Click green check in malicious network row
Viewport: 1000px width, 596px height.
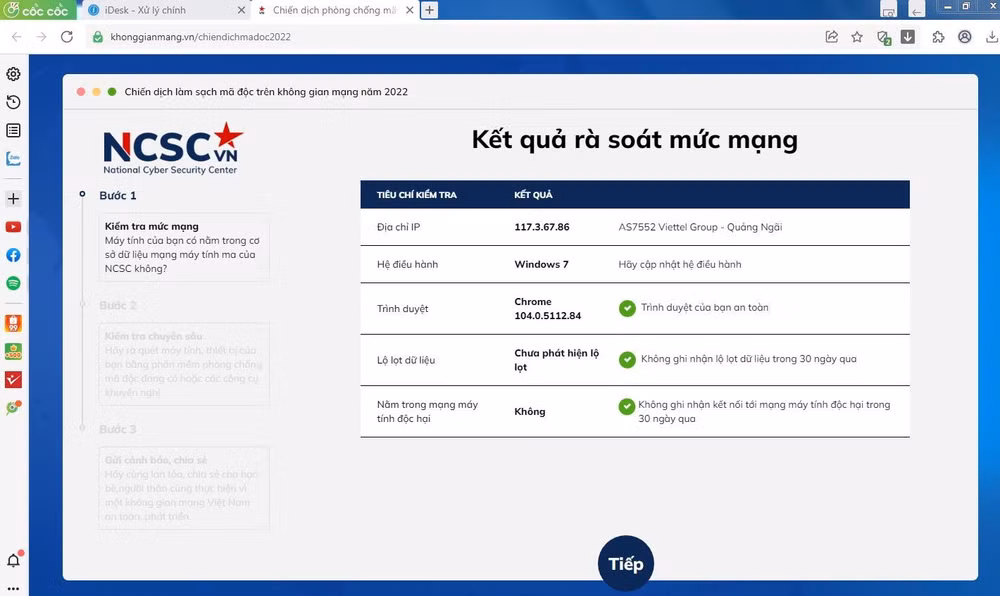click(627, 407)
